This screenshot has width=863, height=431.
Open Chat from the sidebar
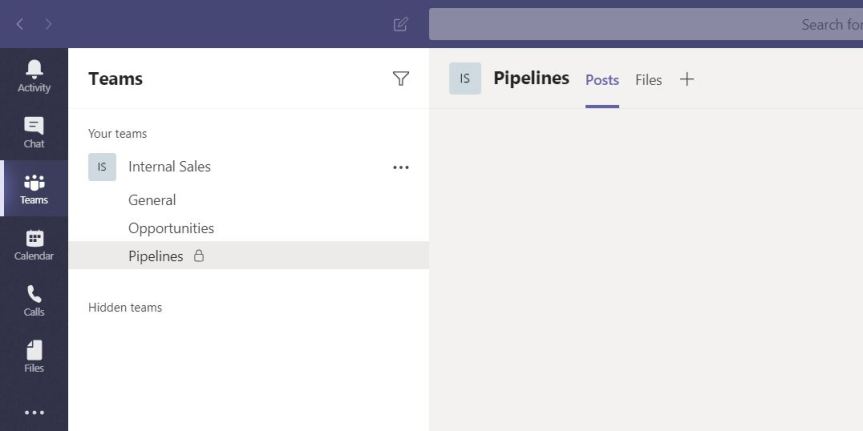[34, 131]
